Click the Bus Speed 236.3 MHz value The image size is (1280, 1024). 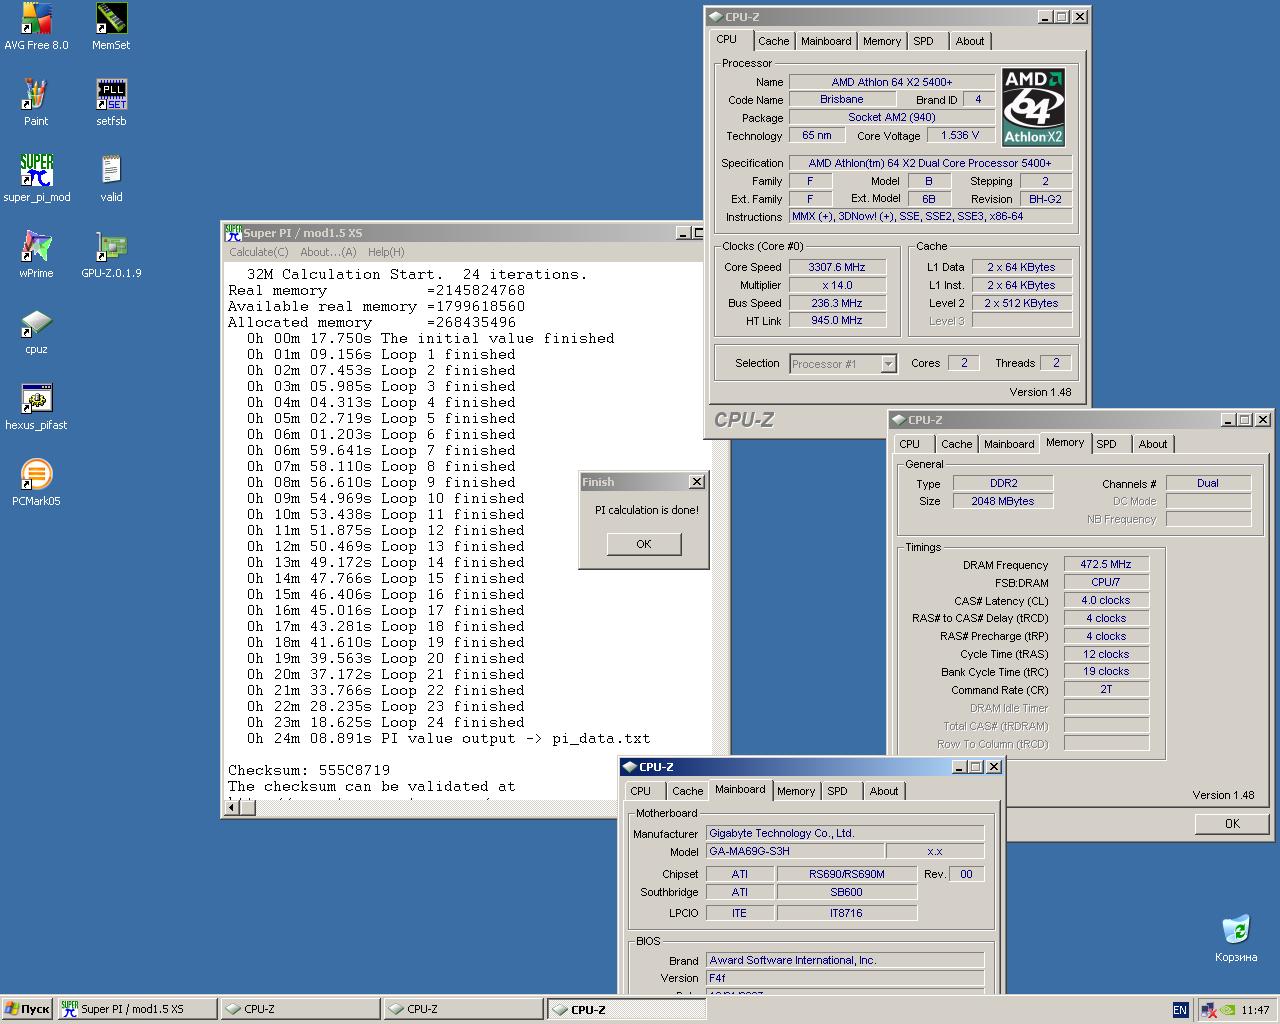coord(837,303)
